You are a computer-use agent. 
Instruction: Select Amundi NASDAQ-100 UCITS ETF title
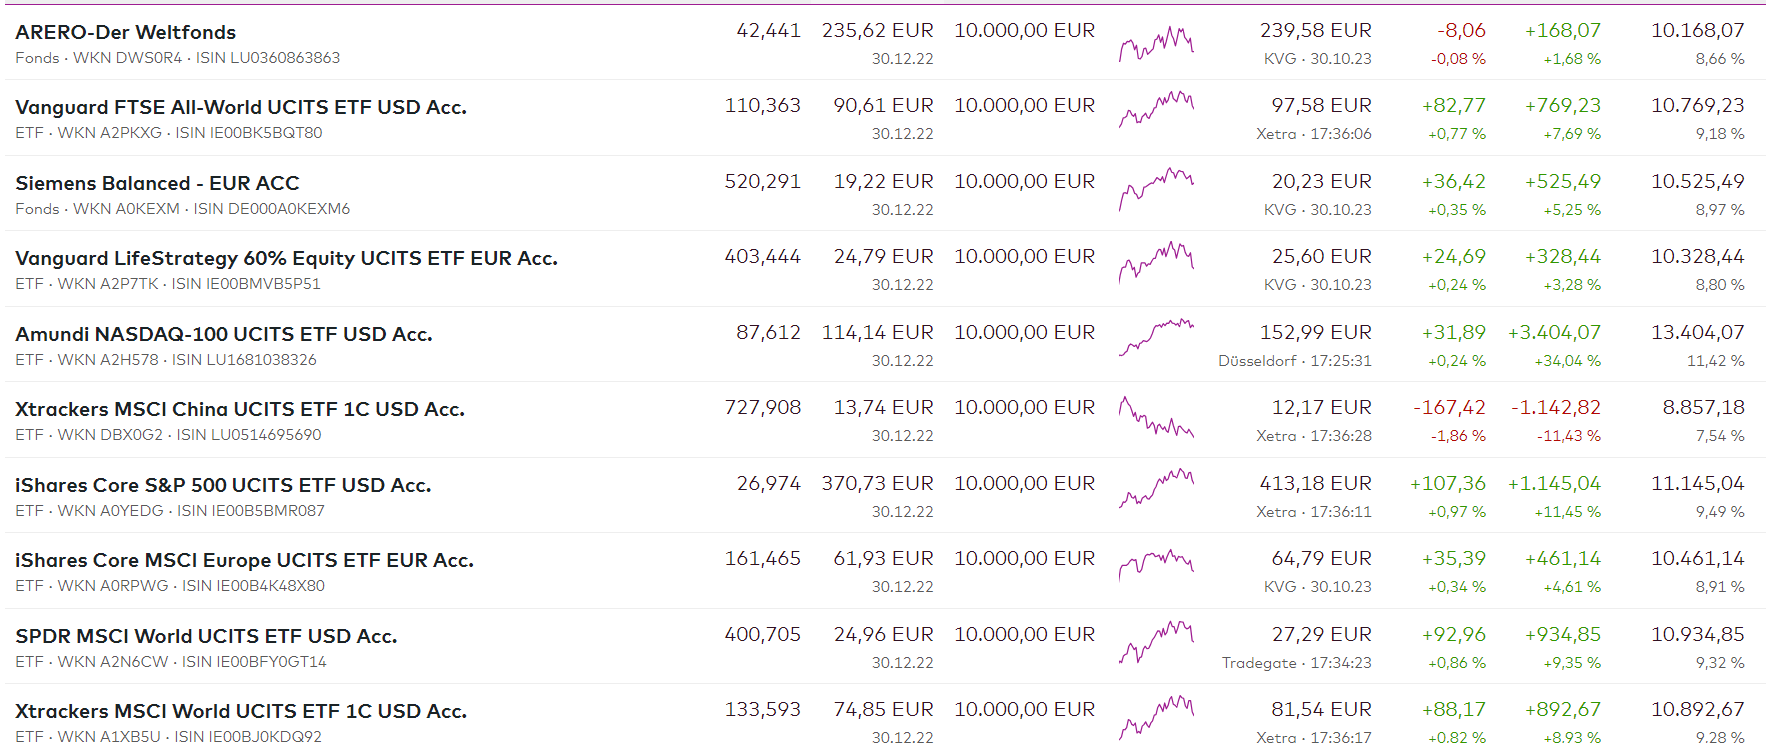pos(223,334)
